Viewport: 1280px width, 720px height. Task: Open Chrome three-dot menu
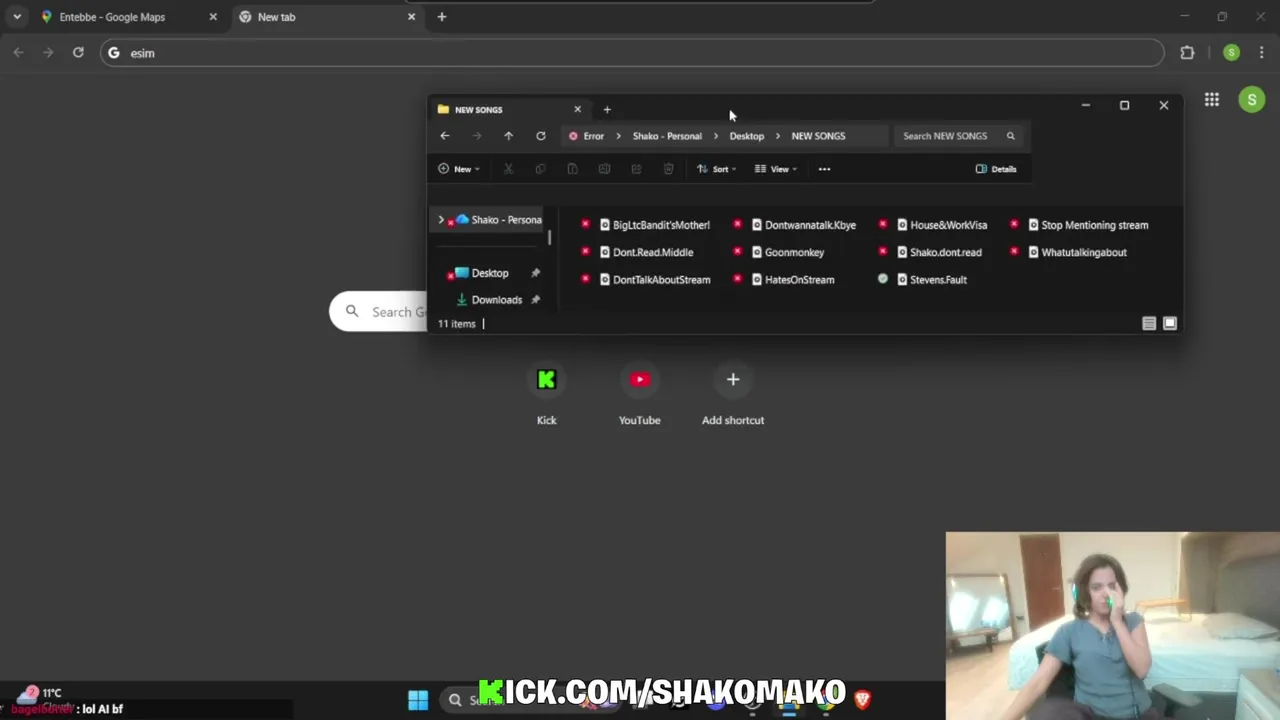point(1261,53)
